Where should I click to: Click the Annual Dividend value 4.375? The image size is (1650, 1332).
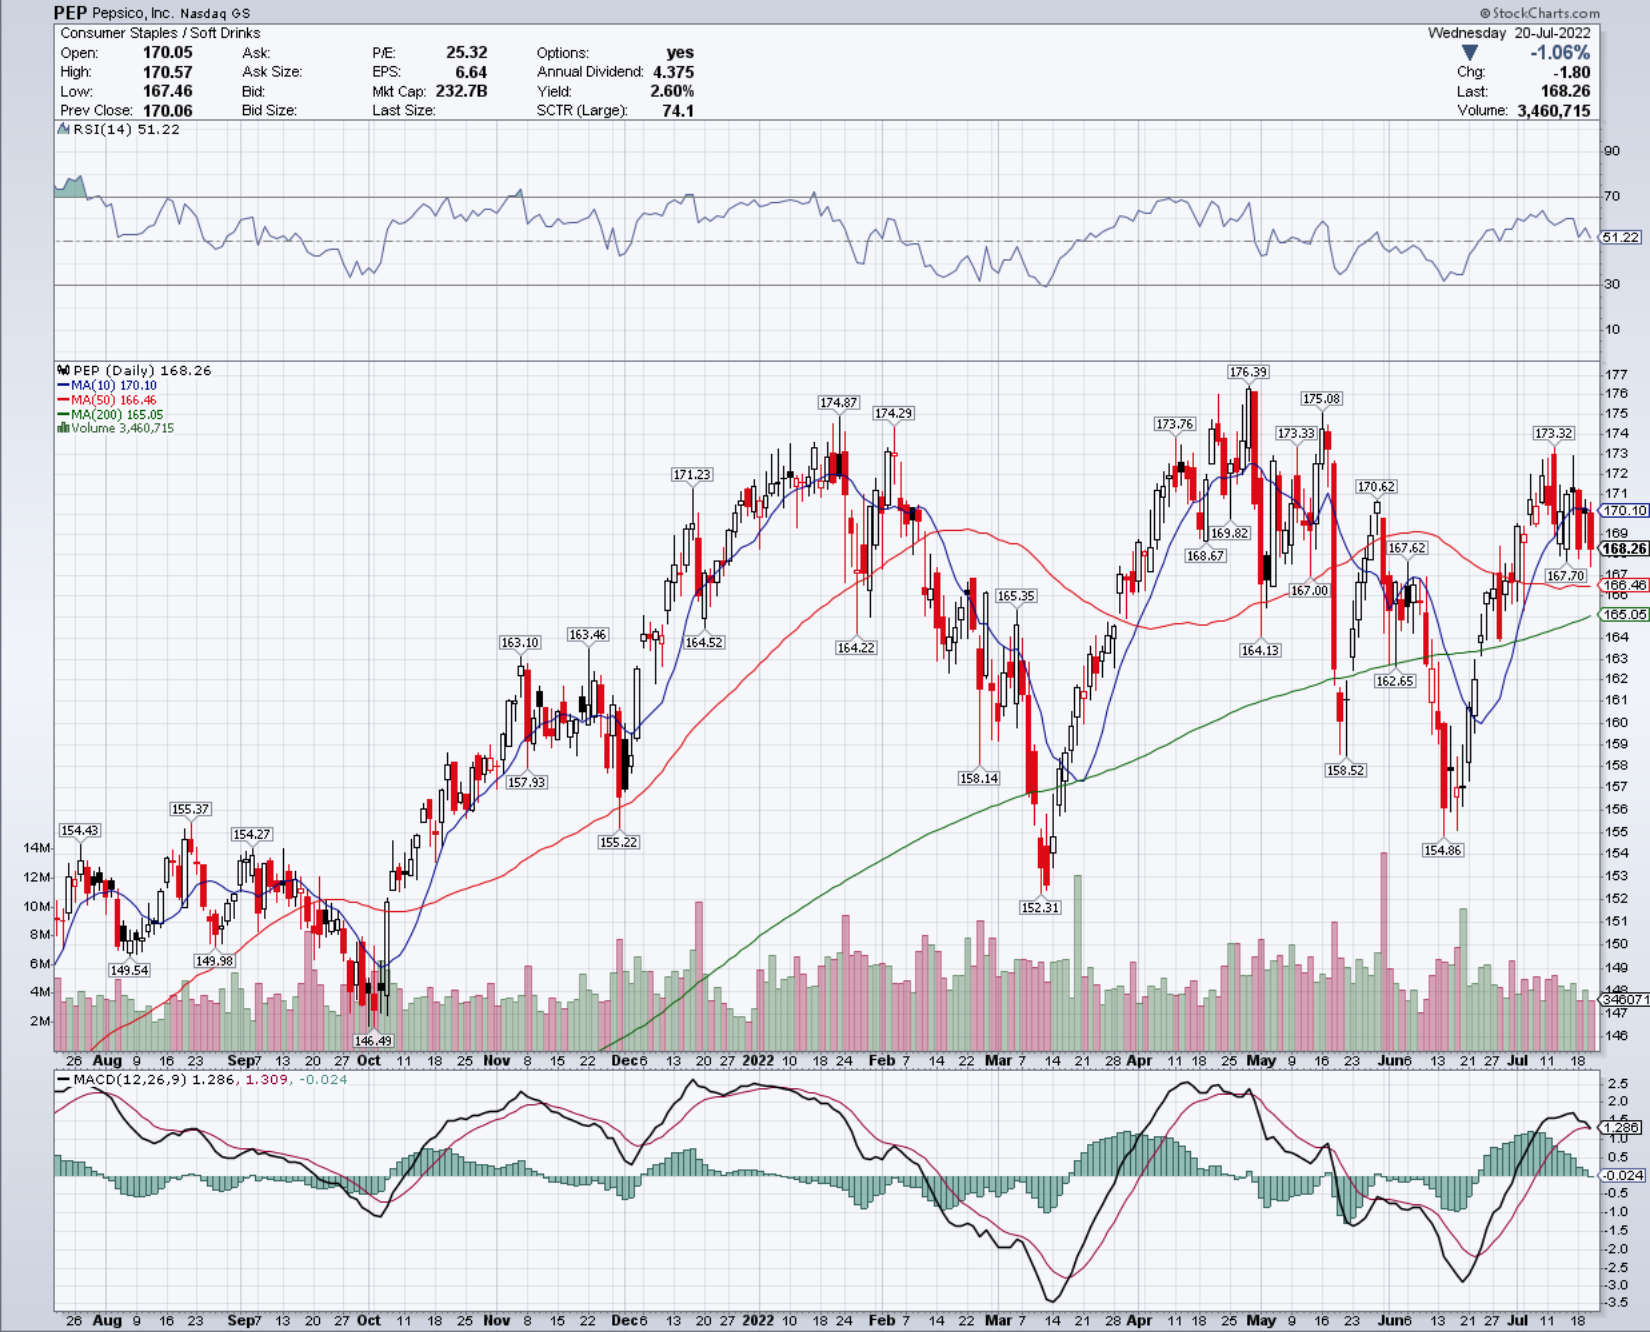click(673, 72)
